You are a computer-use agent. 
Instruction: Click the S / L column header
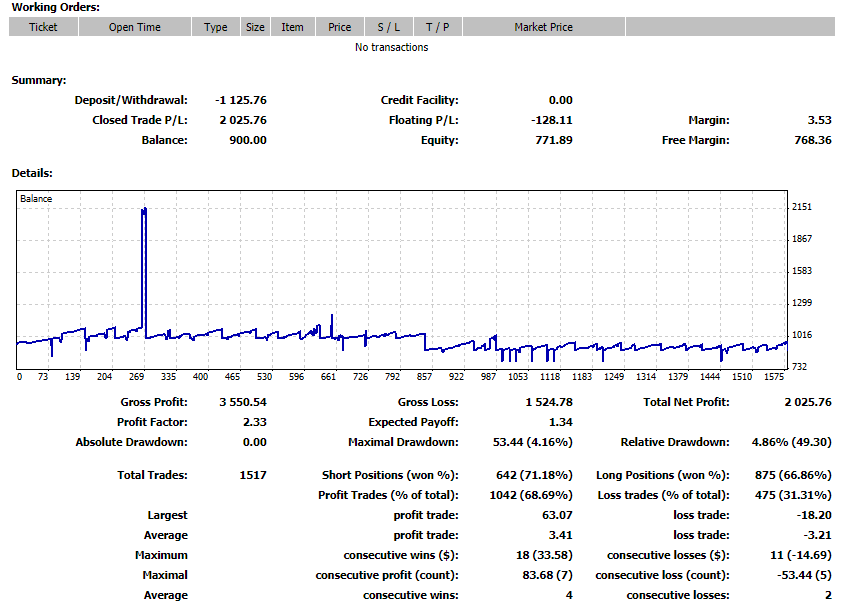tap(388, 27)
